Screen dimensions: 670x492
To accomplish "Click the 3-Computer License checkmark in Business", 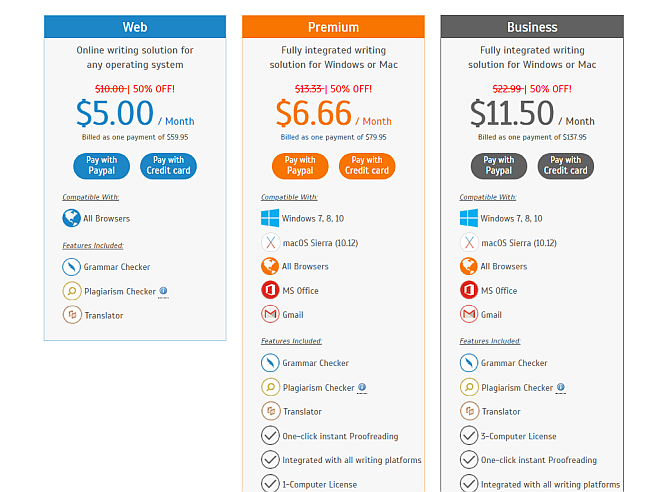I will (x=469, y=435).
